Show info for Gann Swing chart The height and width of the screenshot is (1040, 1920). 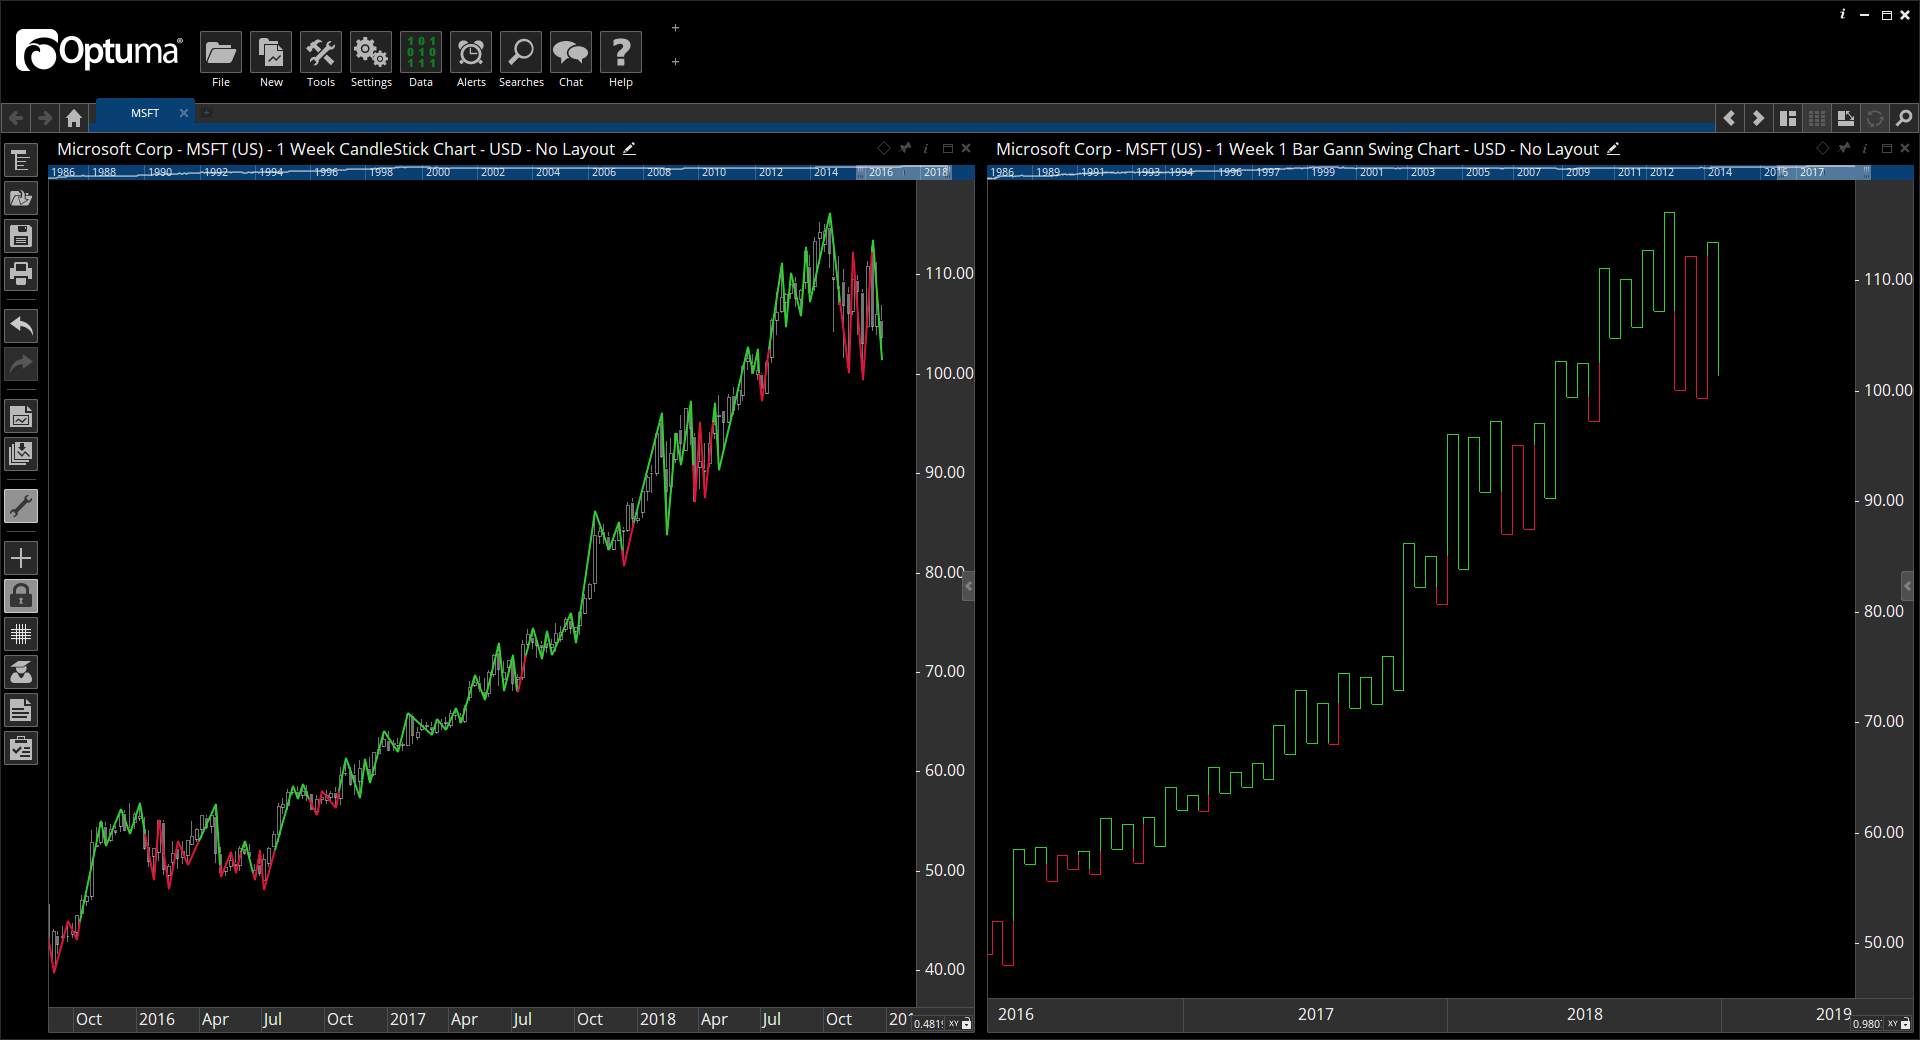(1865, 148)
